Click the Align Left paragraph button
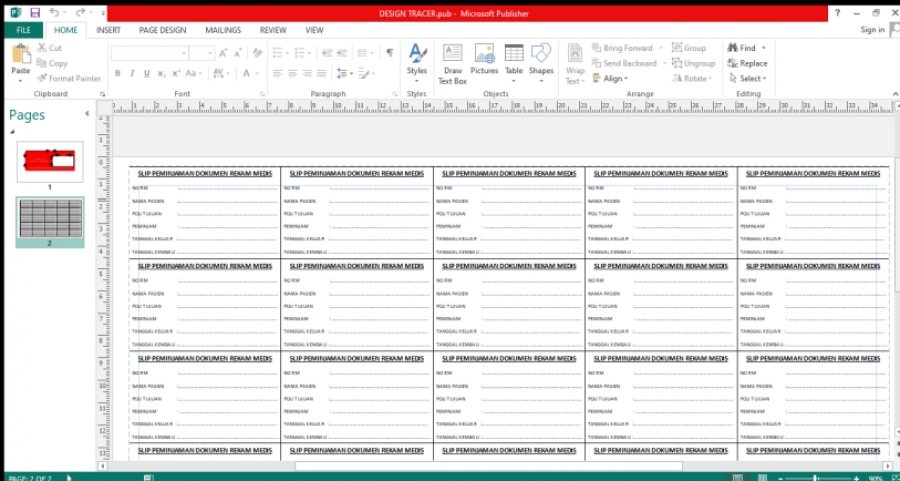900x481 pixels. click(278, 73)
